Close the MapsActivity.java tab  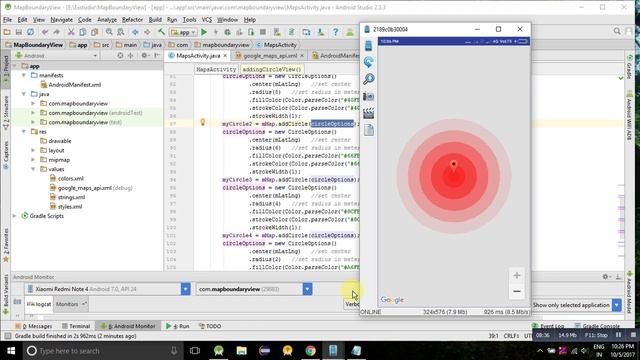(225, 56)
